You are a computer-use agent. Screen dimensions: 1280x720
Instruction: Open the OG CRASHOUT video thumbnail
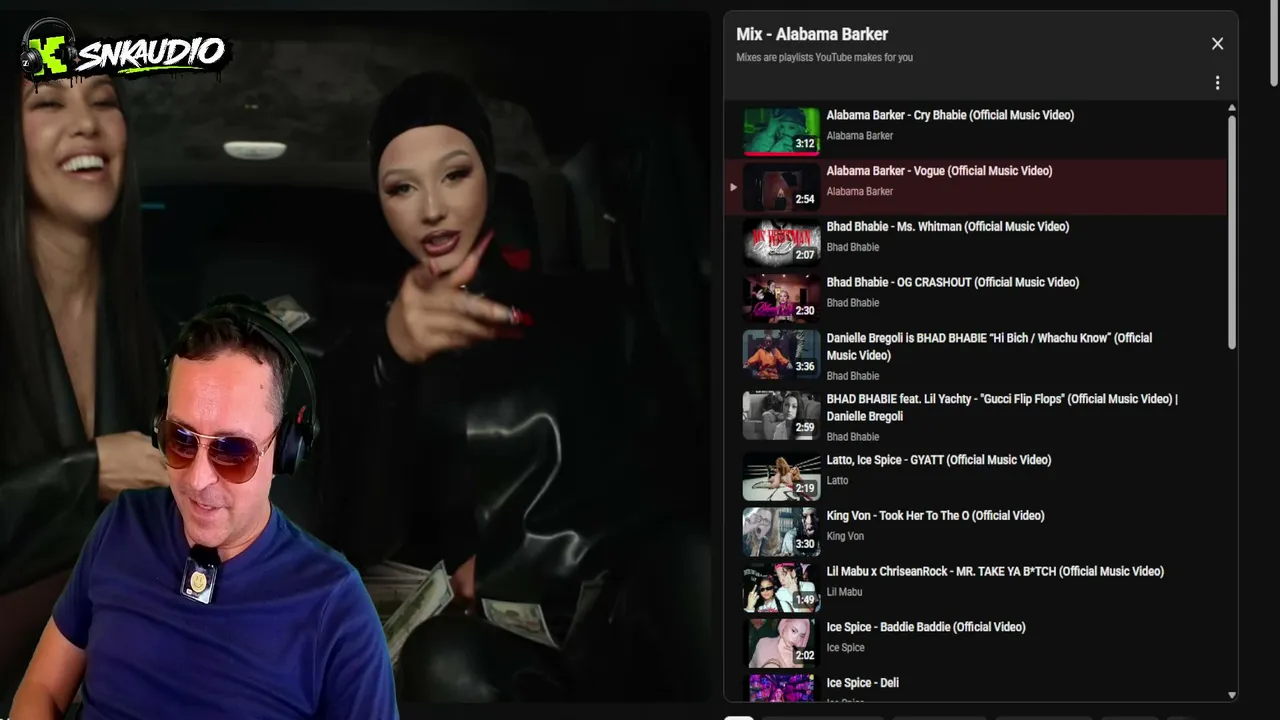point(781,299)
